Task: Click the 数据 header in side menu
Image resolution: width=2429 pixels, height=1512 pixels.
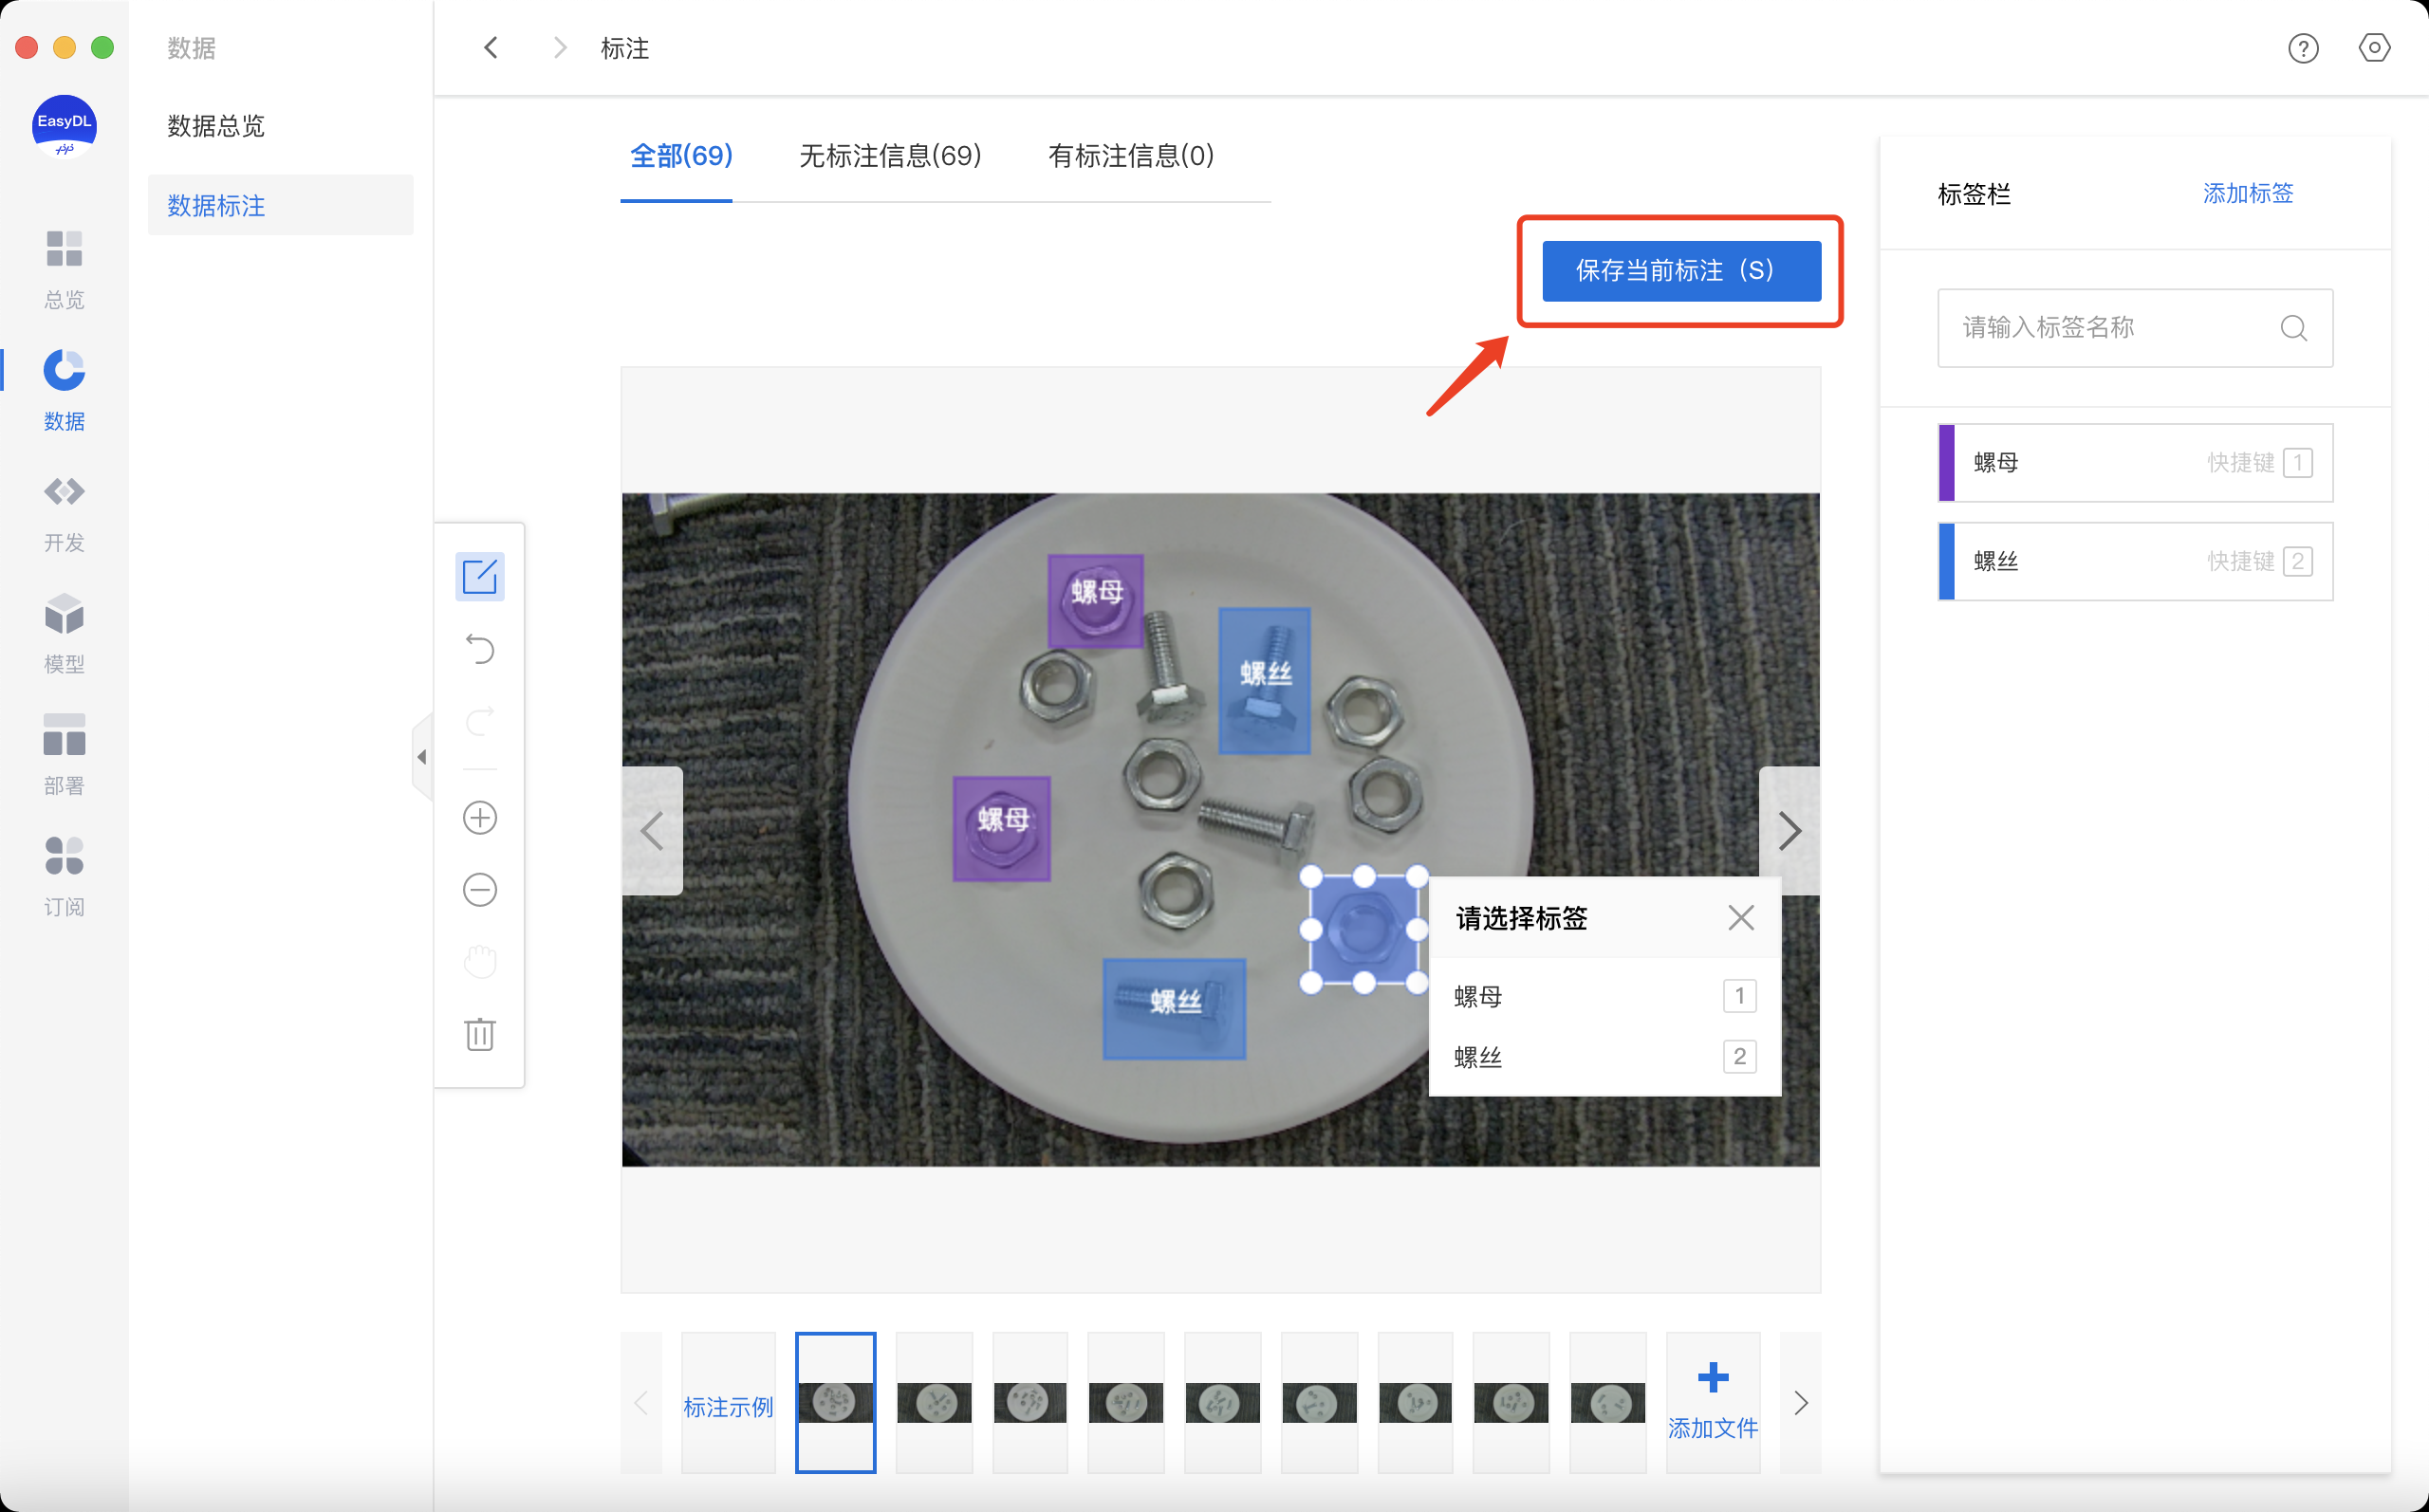Action: click(191, 48)
